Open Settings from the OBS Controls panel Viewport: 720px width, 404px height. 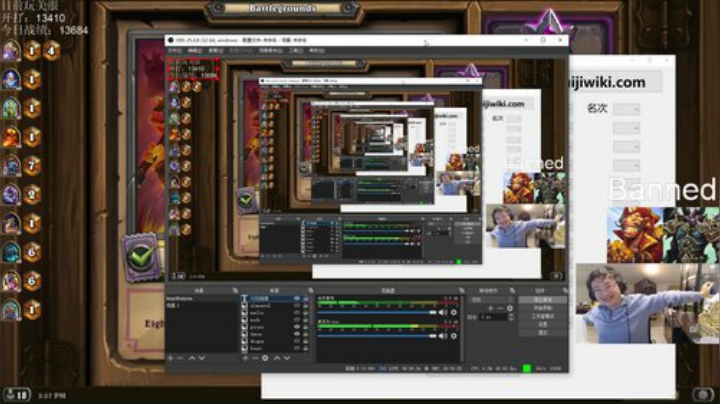click(543, 324)
